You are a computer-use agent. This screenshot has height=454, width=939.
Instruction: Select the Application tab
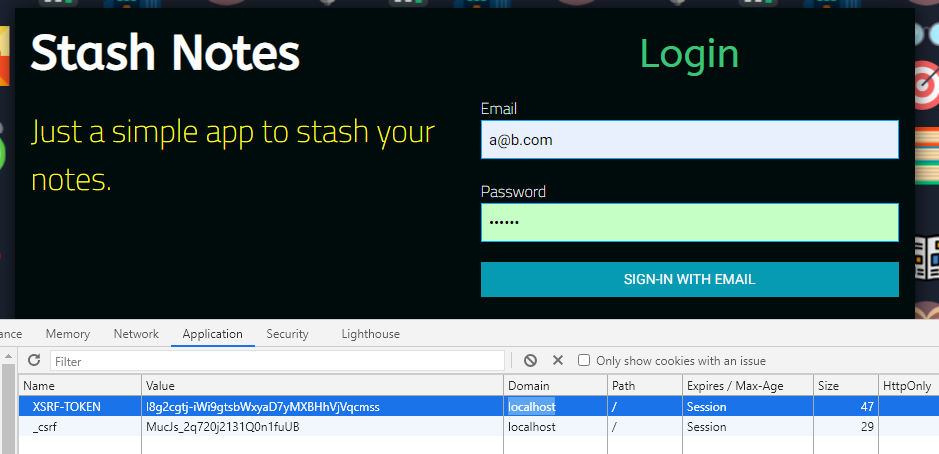coord(213,334)
